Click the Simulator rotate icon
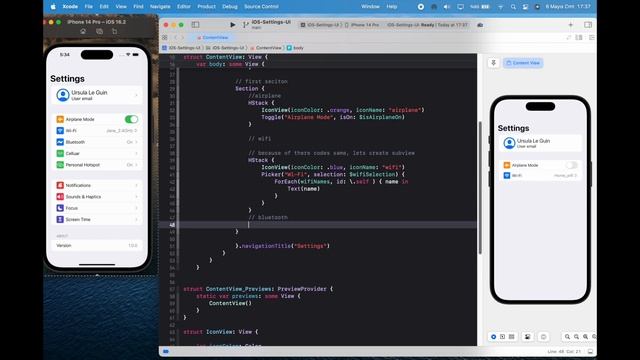Viewport: 640px width, 360px height. (x=114, y=31)
